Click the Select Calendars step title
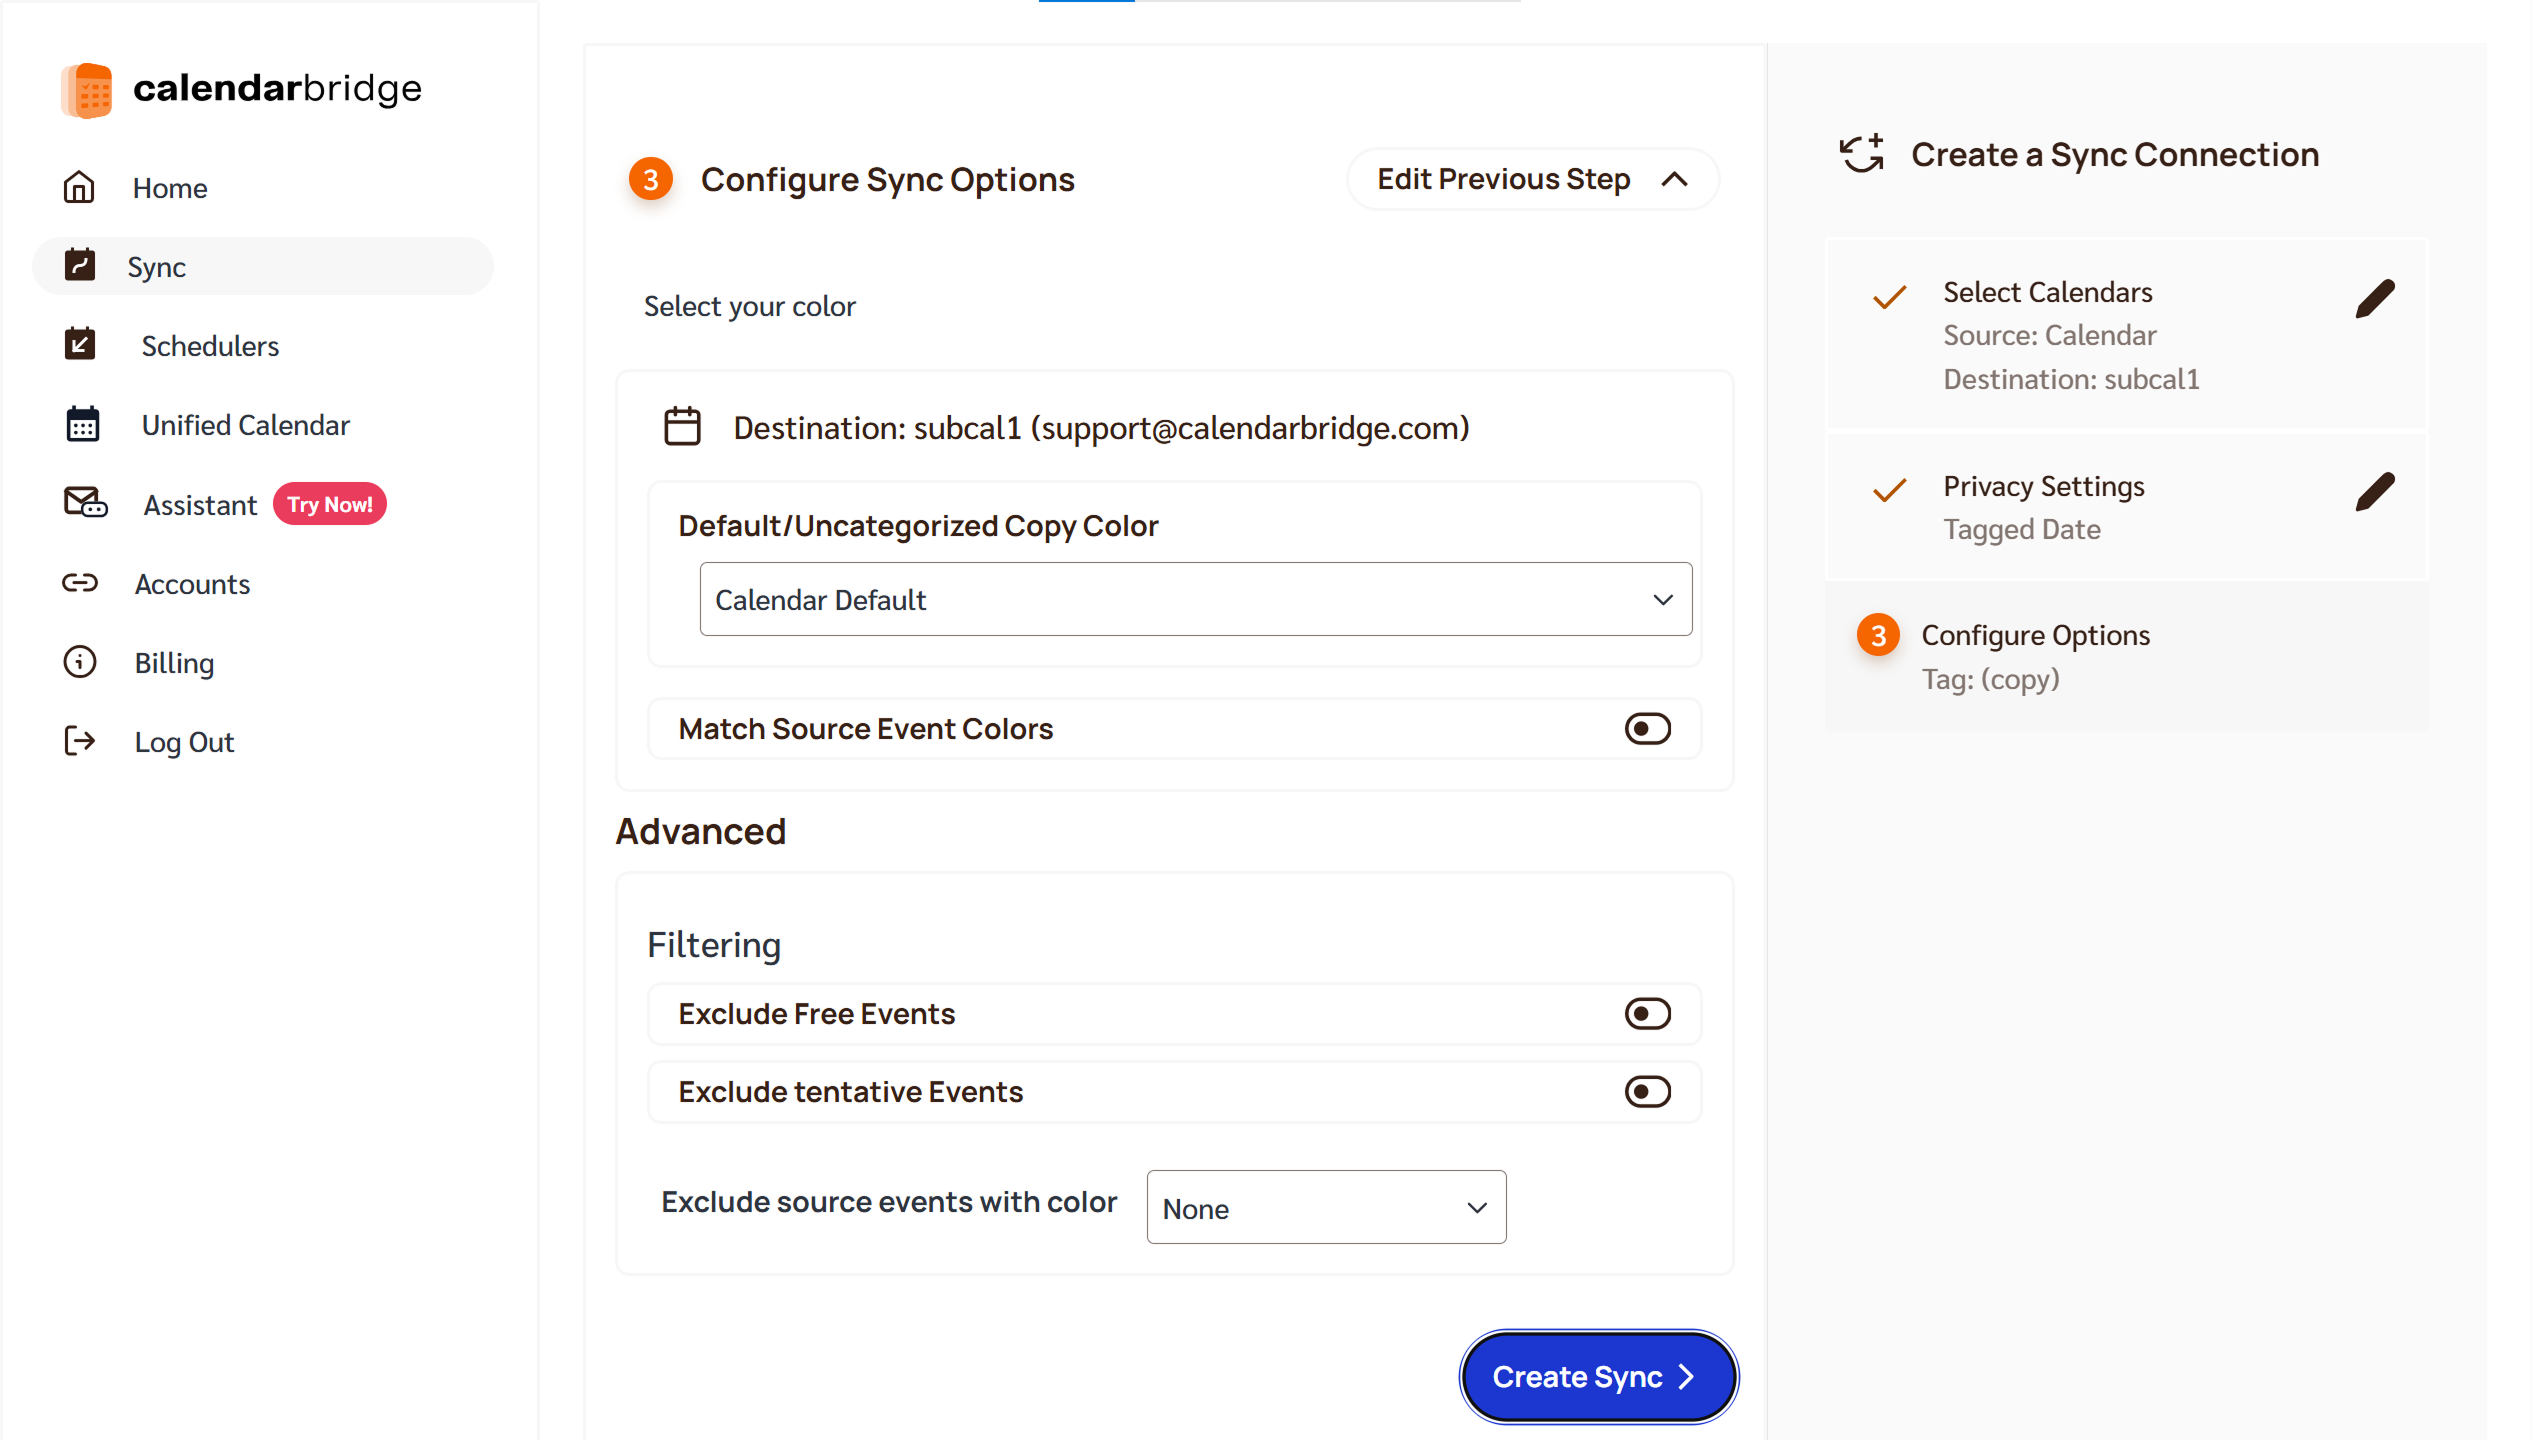The image size is (2533, 1440). pos(2047,292)
